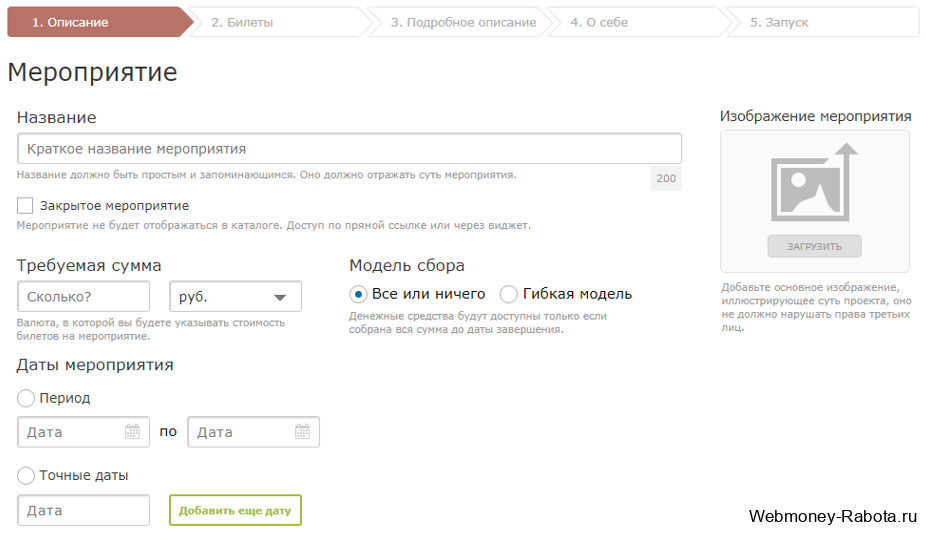Click the Требуемая сумма heading
The height and width of the screenshot is (534, 926).
pyautogui.click(x=89, y=266)
